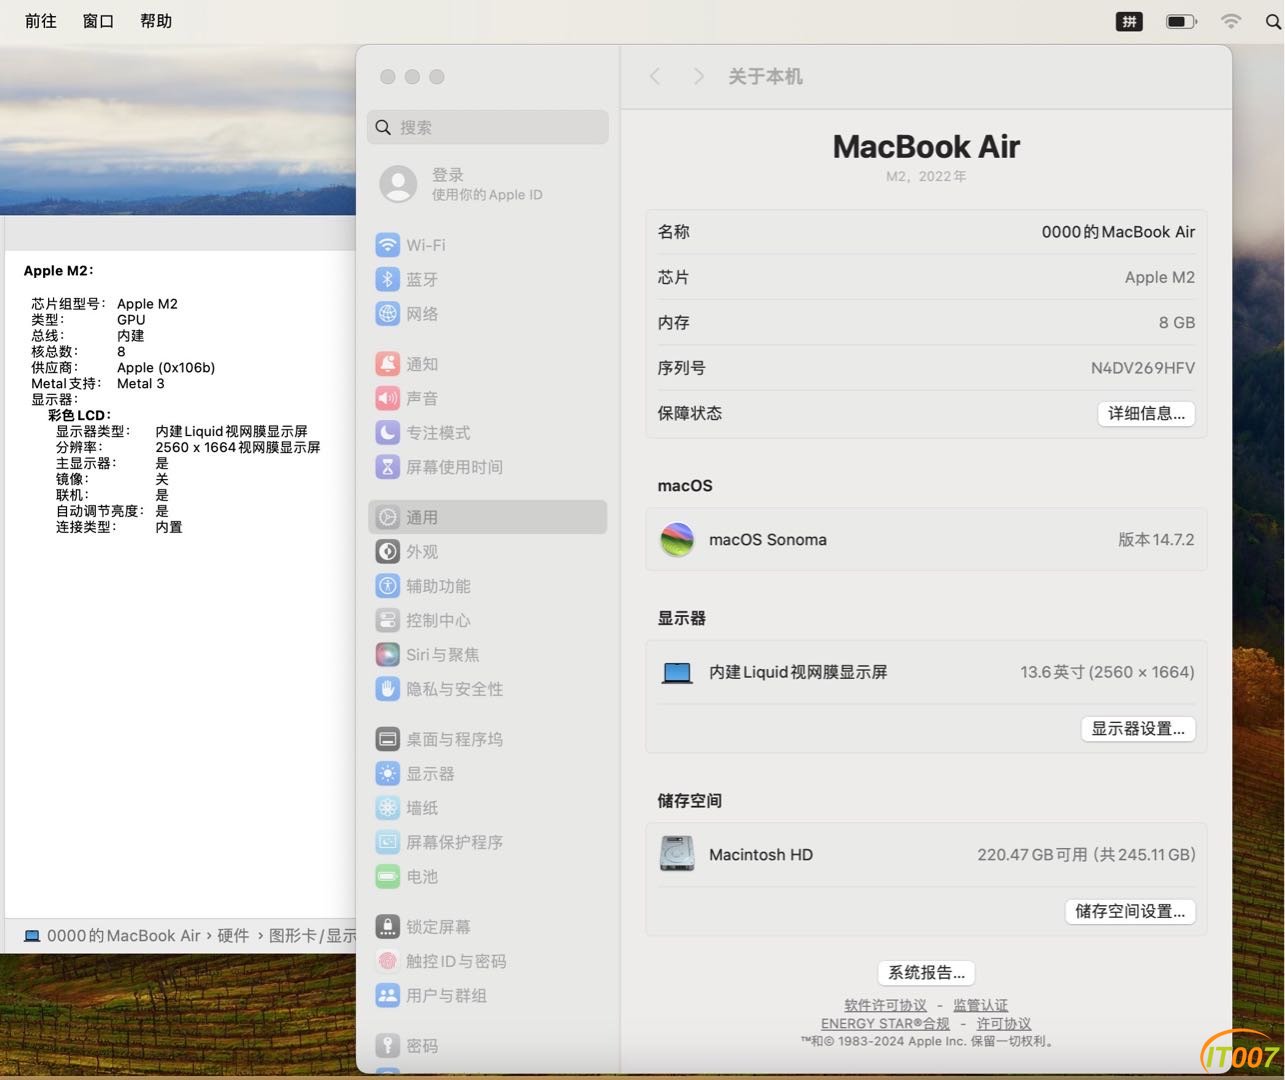Open the 窗口 menu
Viewport: 1285px width, 1080px height.
(x=98, y=21)
